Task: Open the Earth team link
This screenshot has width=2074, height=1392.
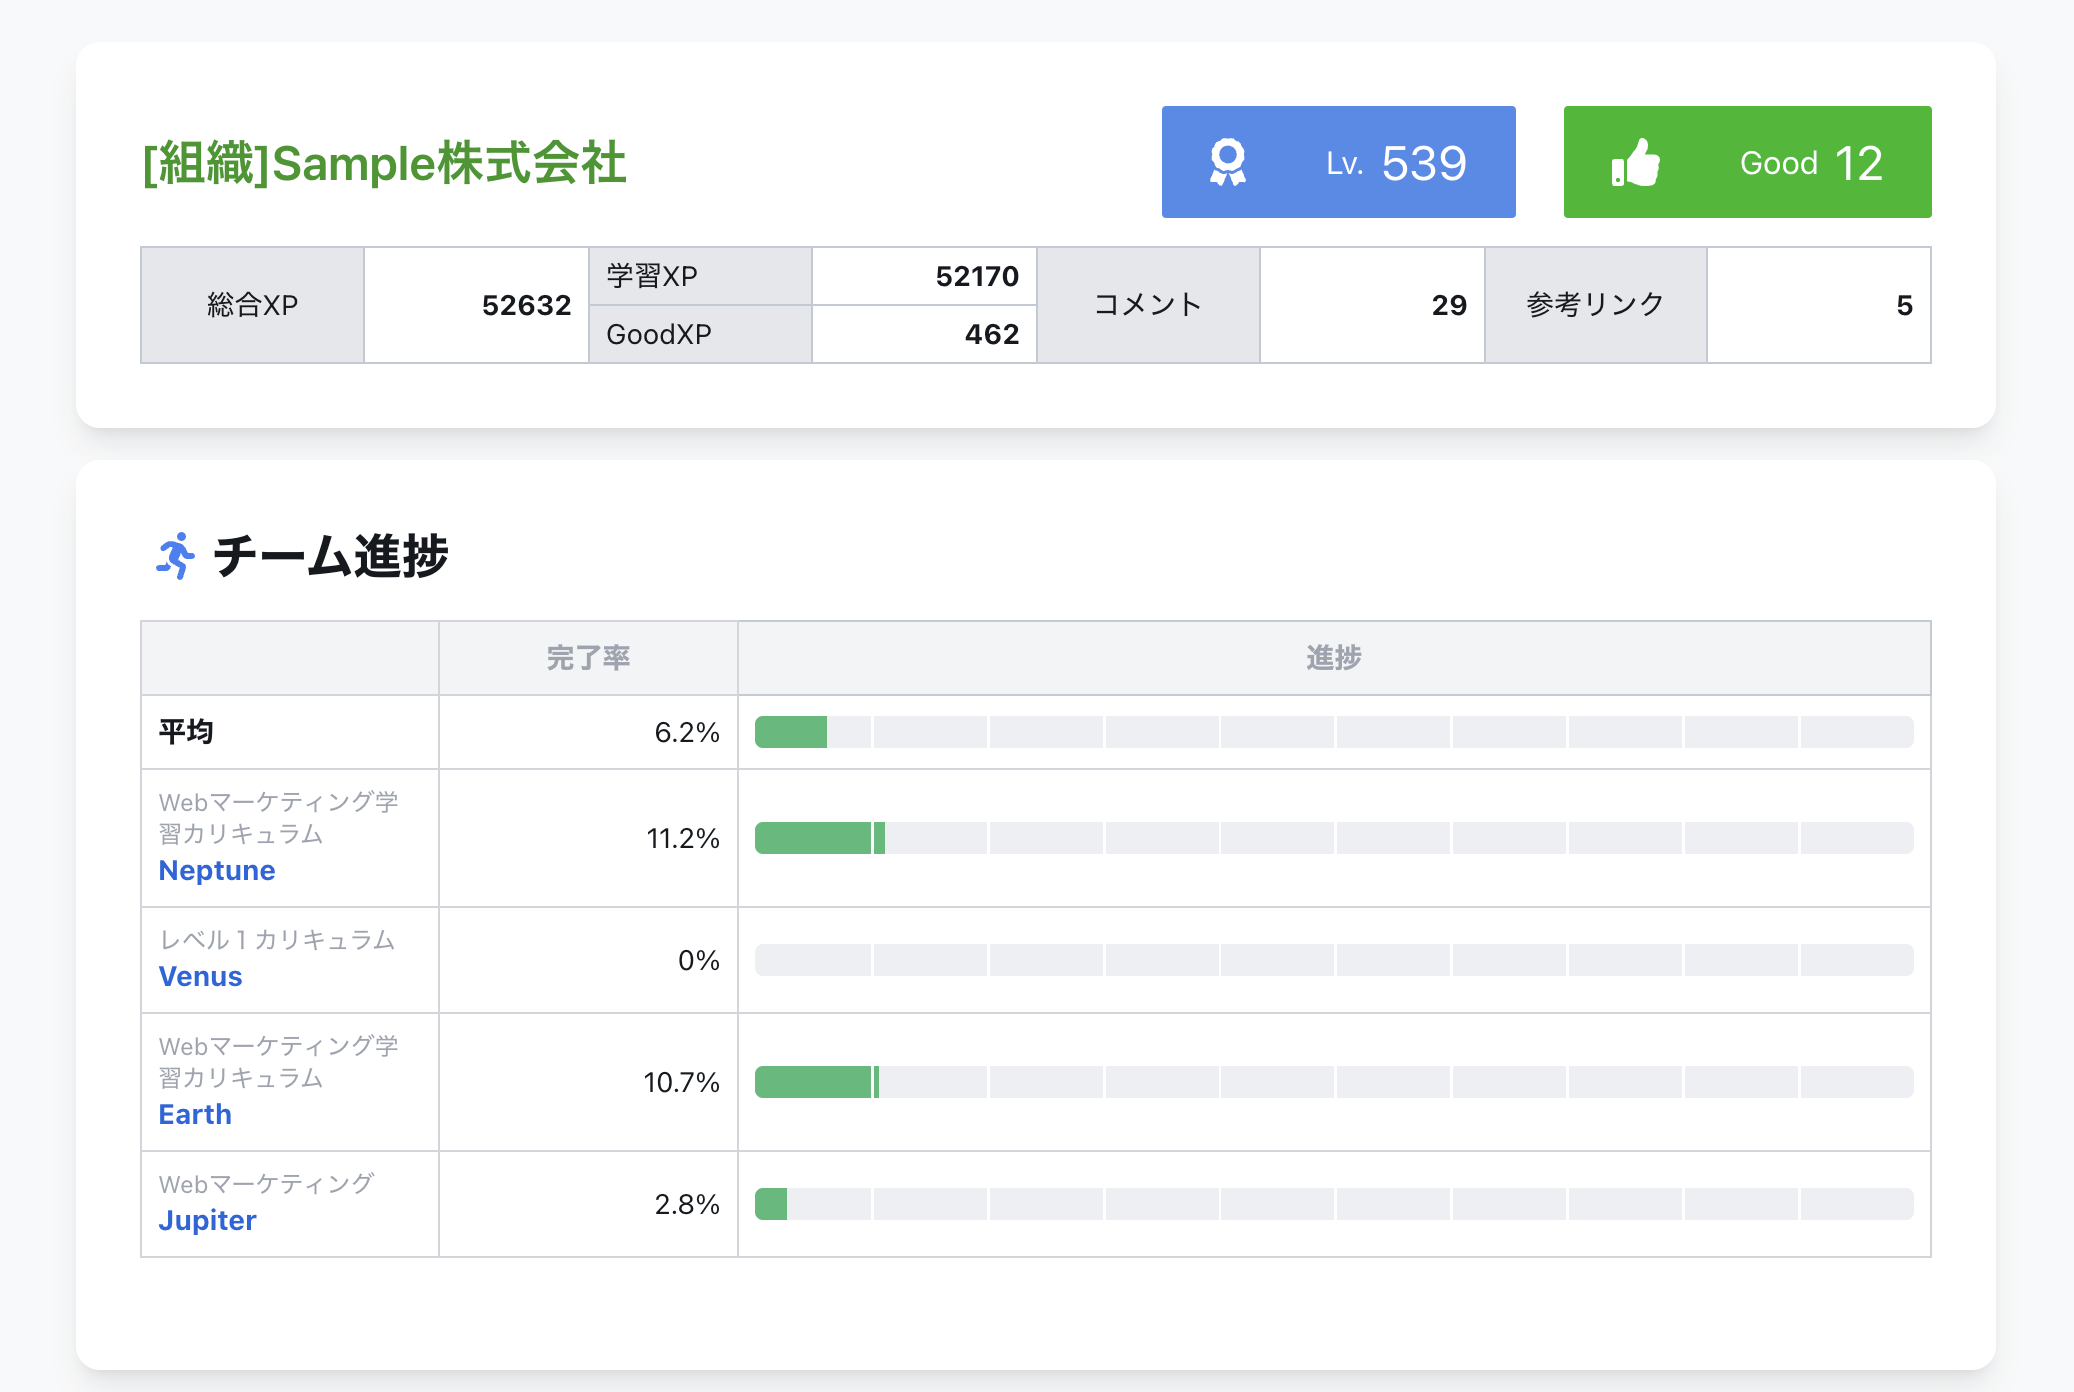Action: click(x=195, y=1114)
